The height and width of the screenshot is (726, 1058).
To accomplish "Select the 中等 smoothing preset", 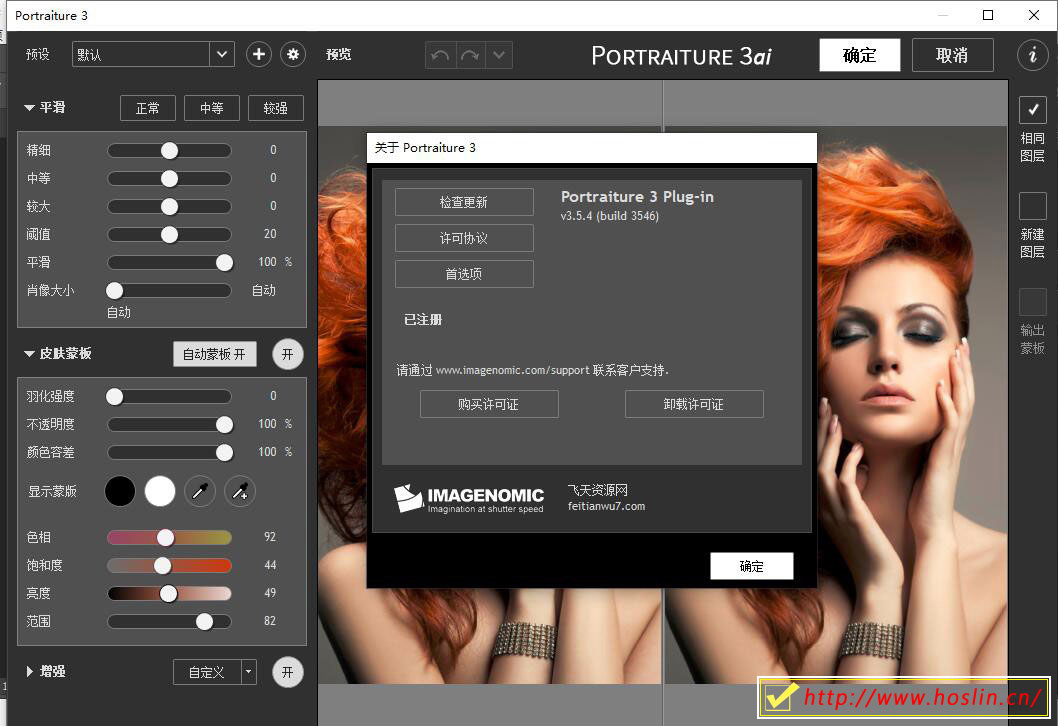I will 212,108.
